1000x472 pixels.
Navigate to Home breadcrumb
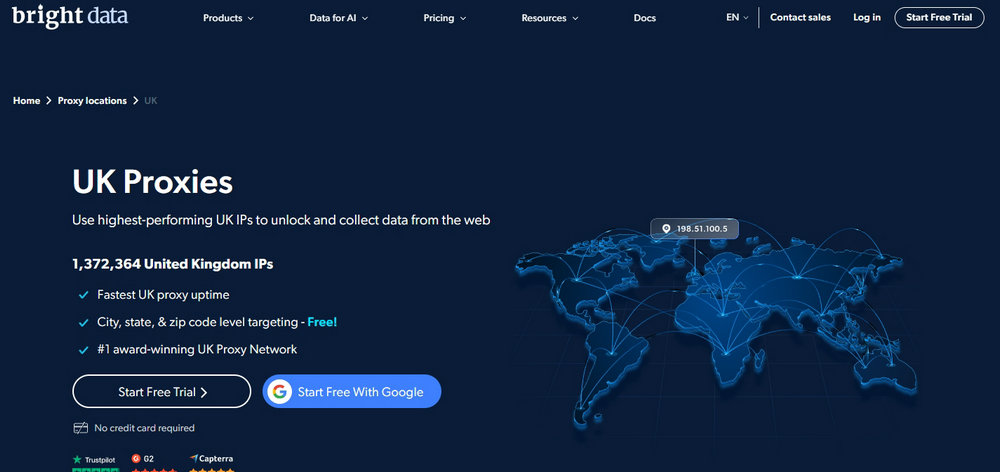(x=26, y=101)
